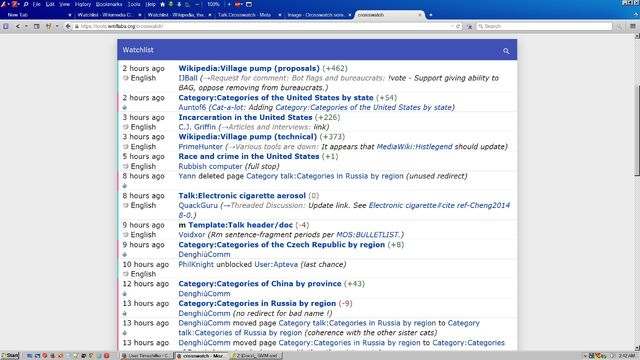640x360 pixels.
Task: Click the Rubbish computer user link
Action: click(210, 166)
